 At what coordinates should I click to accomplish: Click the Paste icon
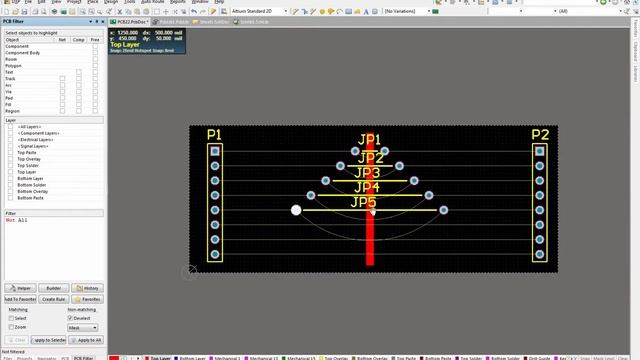tap(137, 12)
